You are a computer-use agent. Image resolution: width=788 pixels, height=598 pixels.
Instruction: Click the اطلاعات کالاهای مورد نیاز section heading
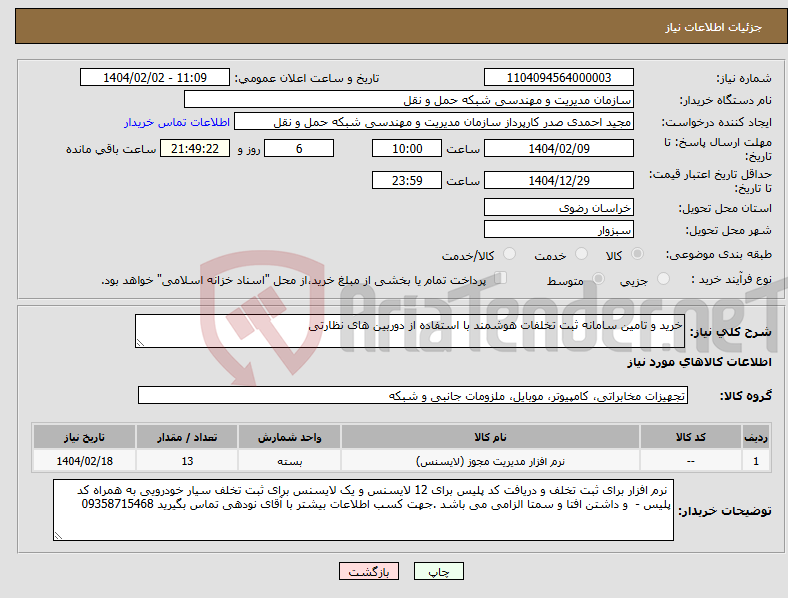699,362
